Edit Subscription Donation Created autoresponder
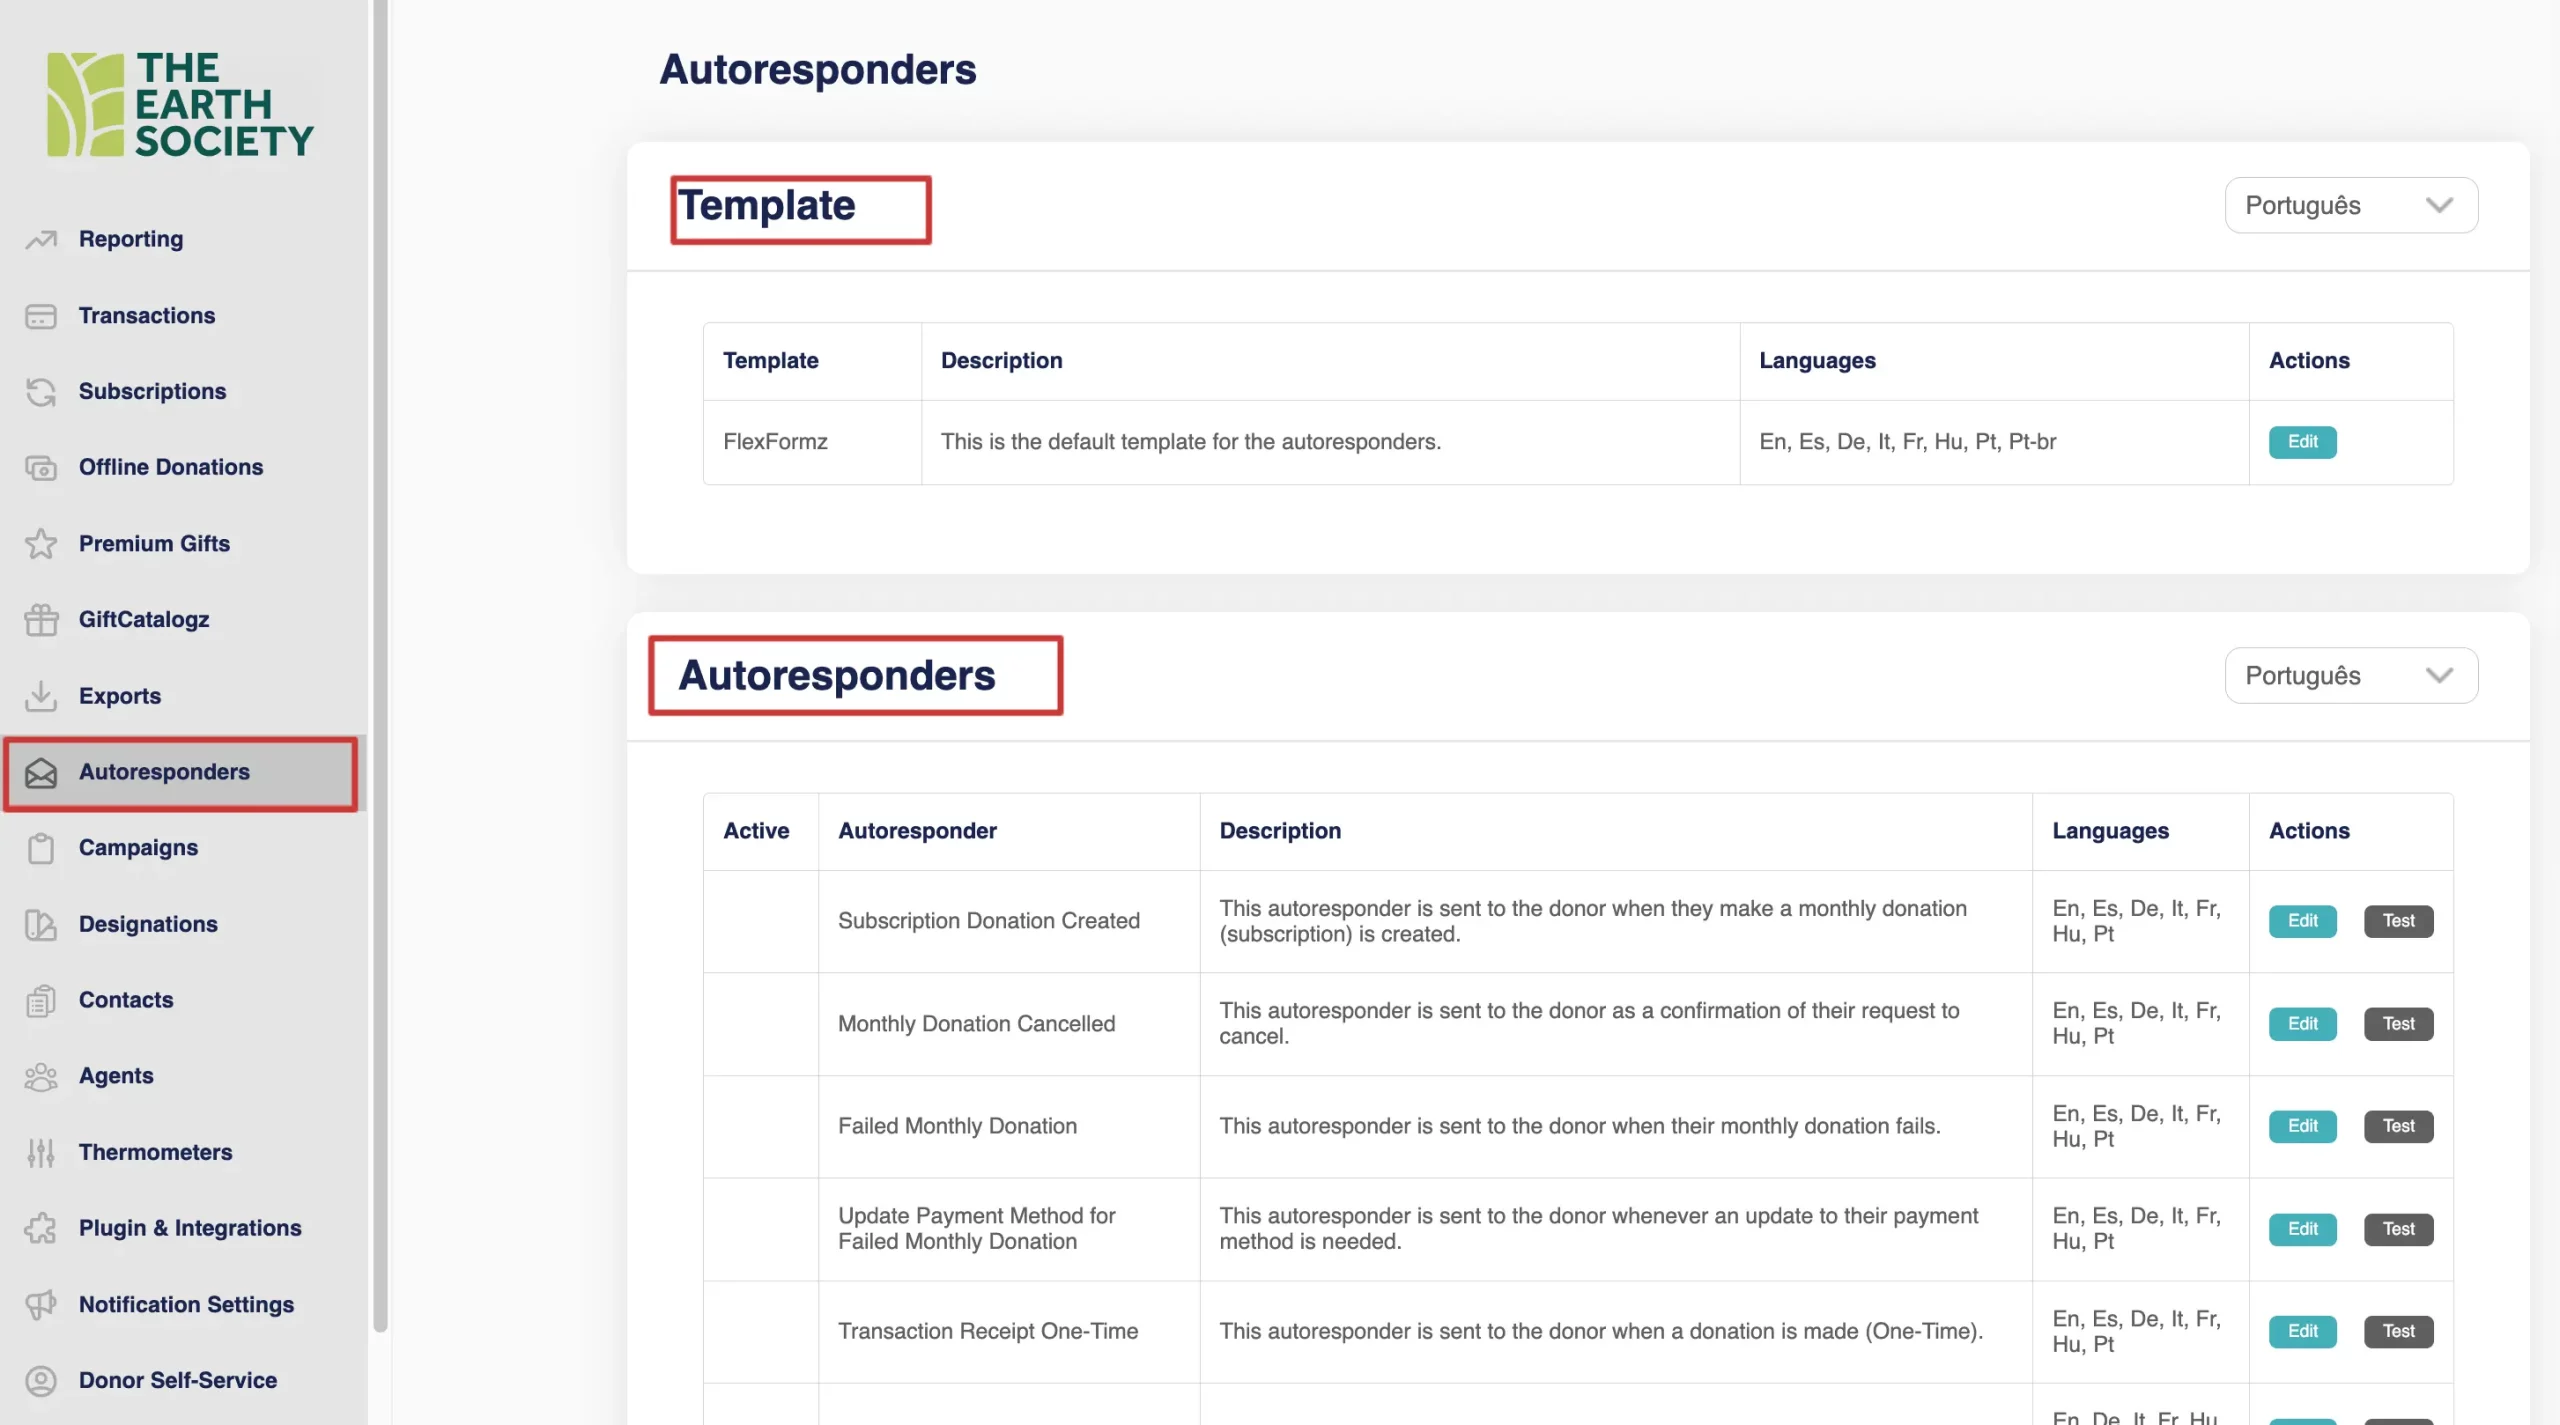2560x1425 pixels. [x=2302, y=921]
